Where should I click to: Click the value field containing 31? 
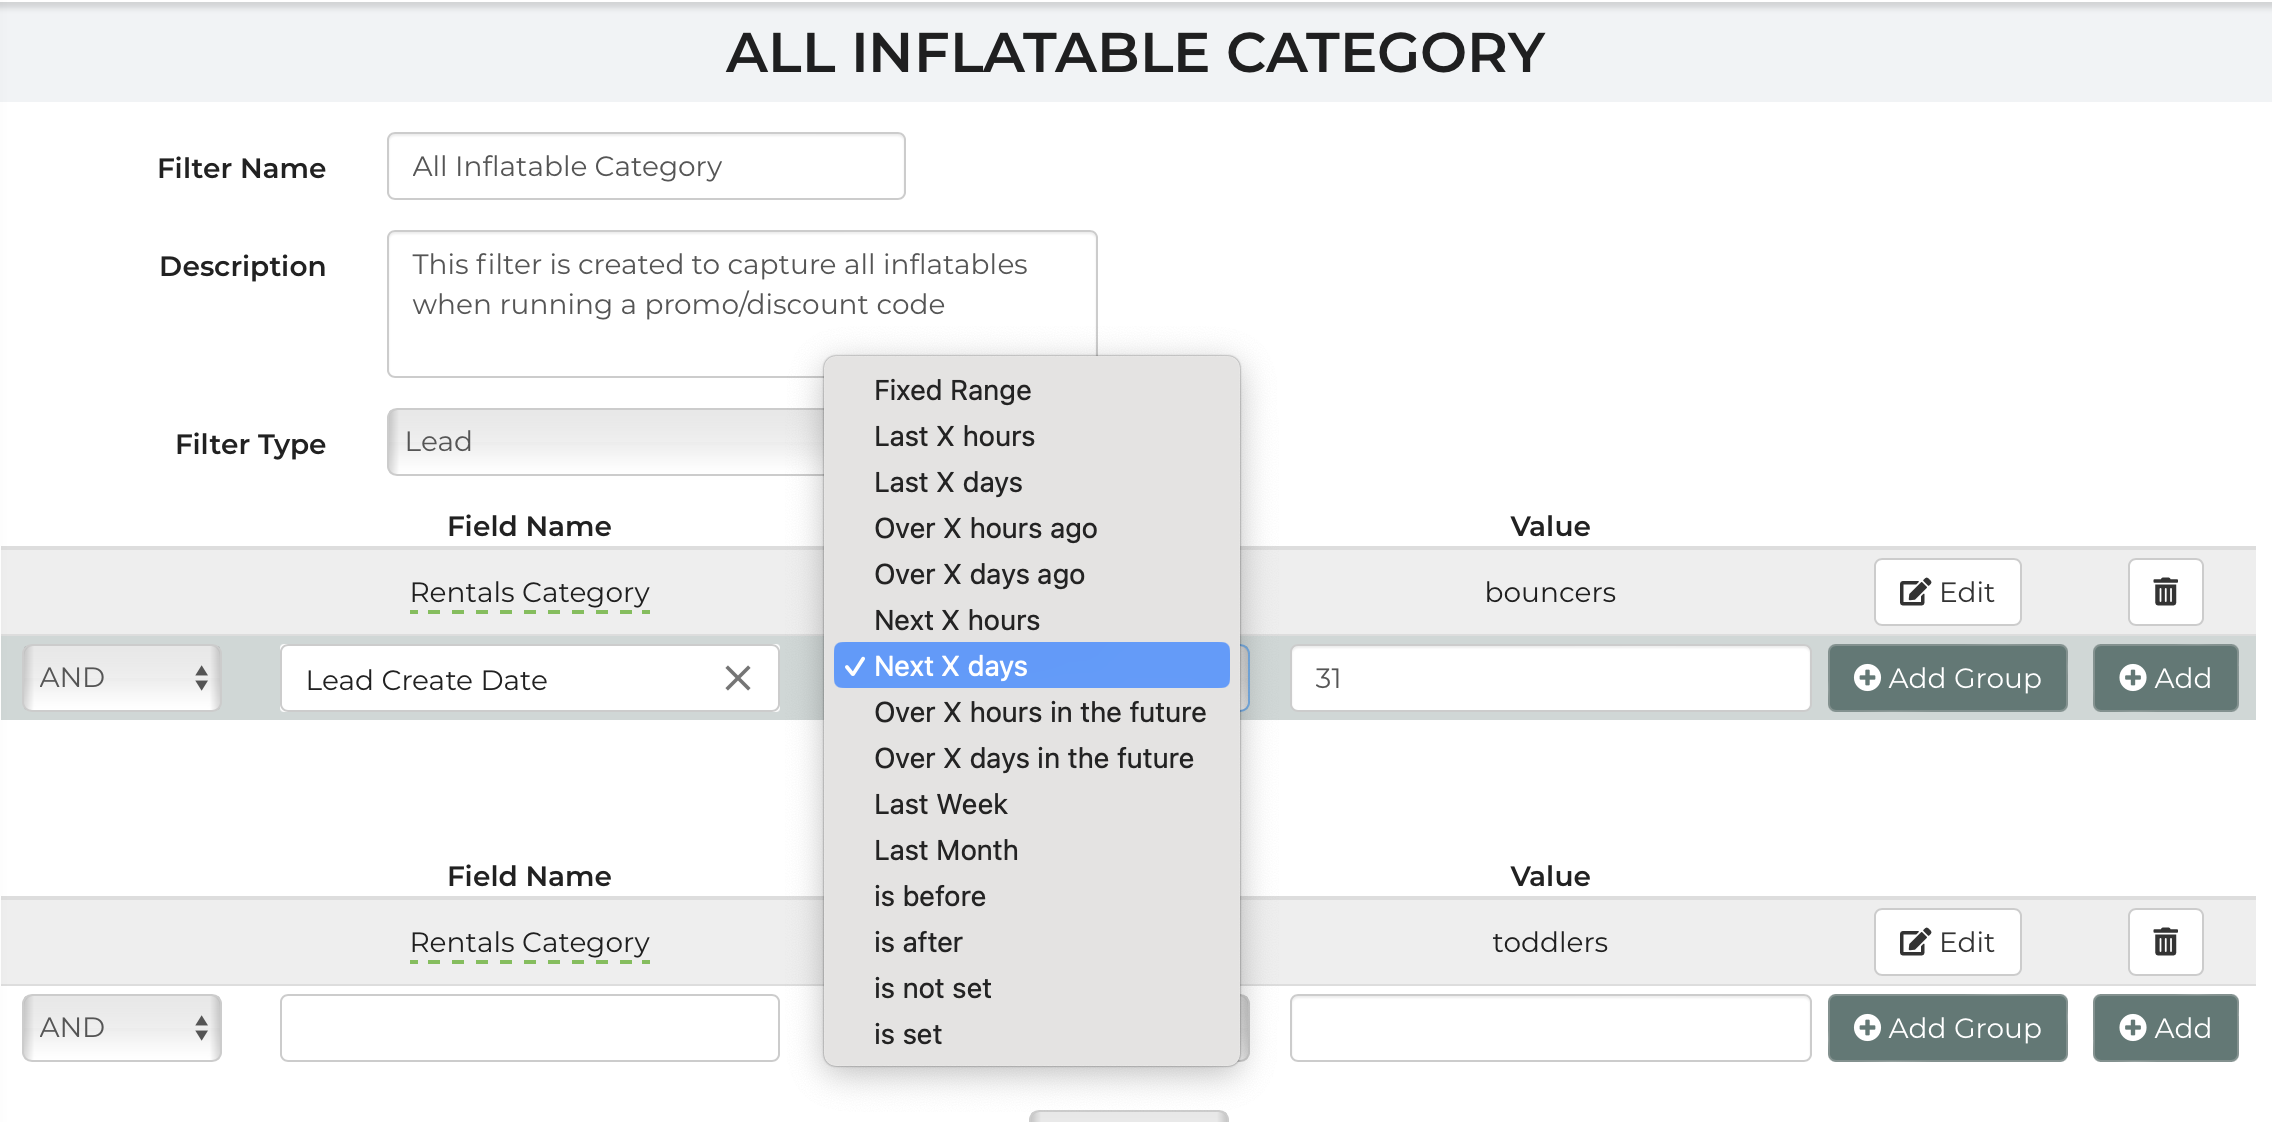1550,678
